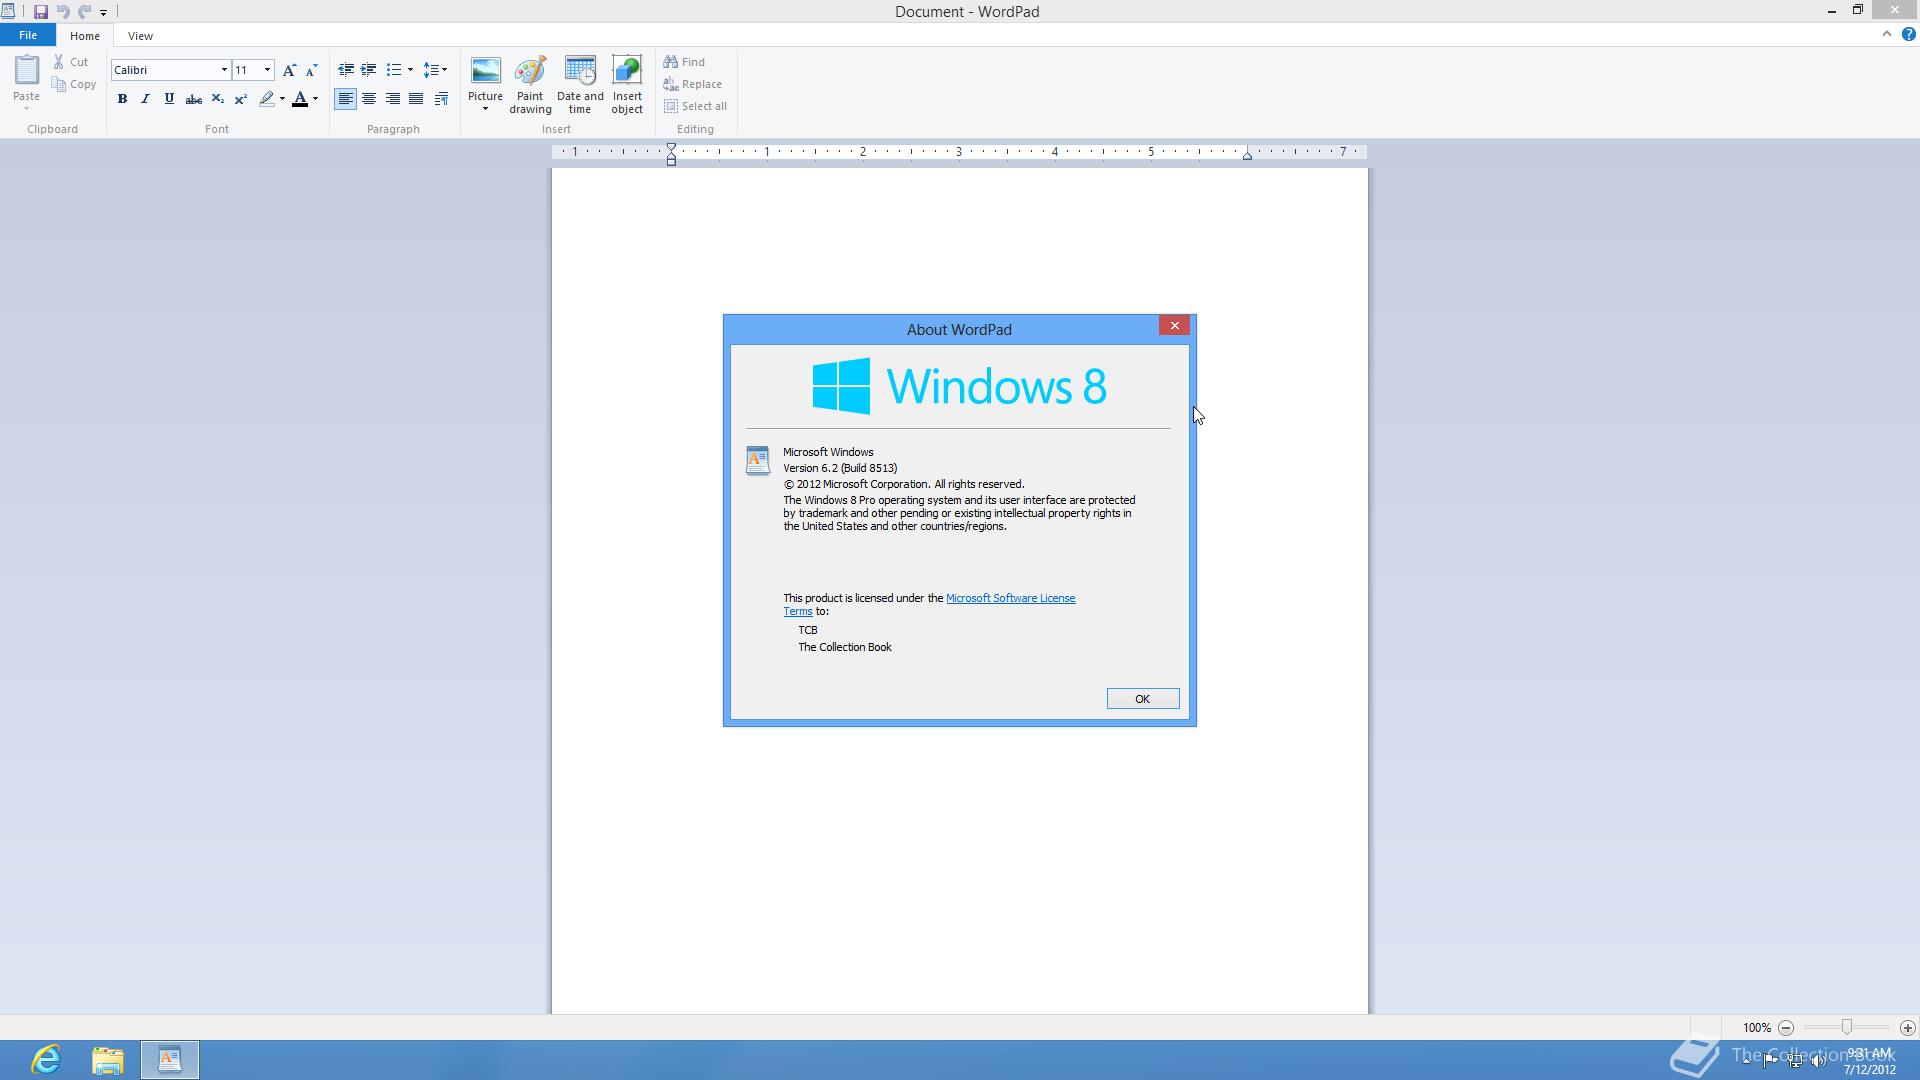Expand the Picture dropdown arrow
Screen dimensions: 1920x1080
pos(485,109)
